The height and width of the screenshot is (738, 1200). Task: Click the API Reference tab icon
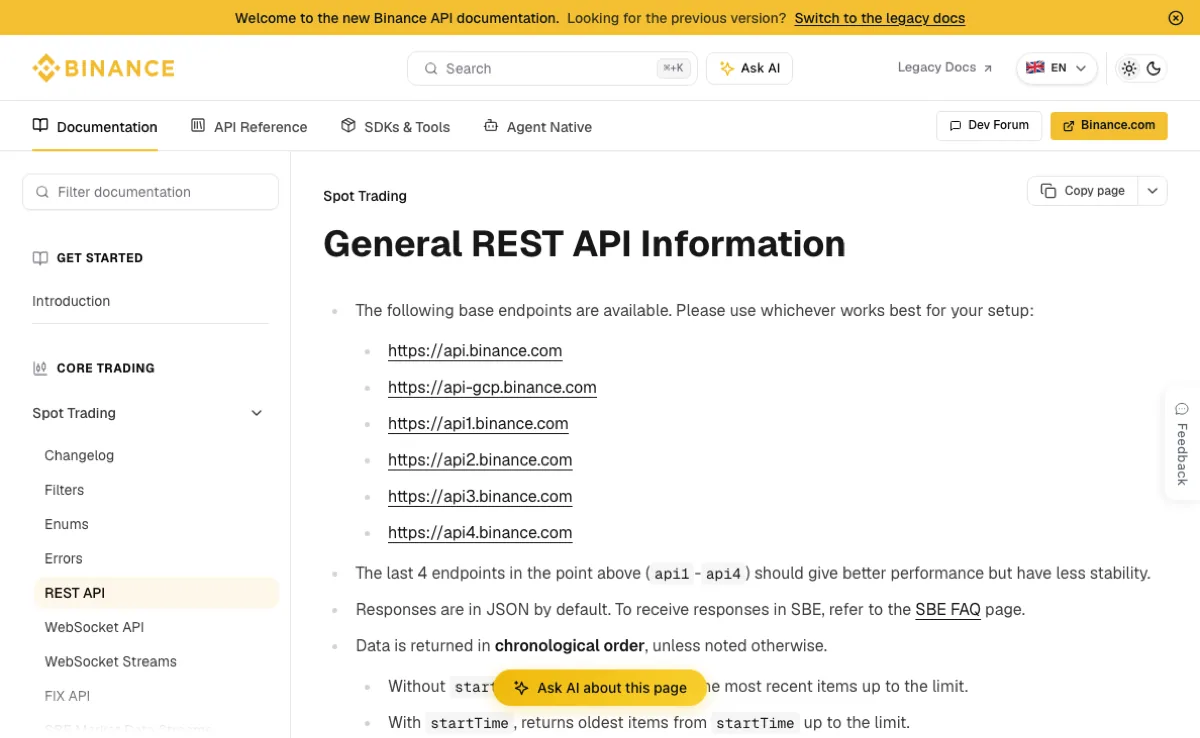[x=198, y=126]
